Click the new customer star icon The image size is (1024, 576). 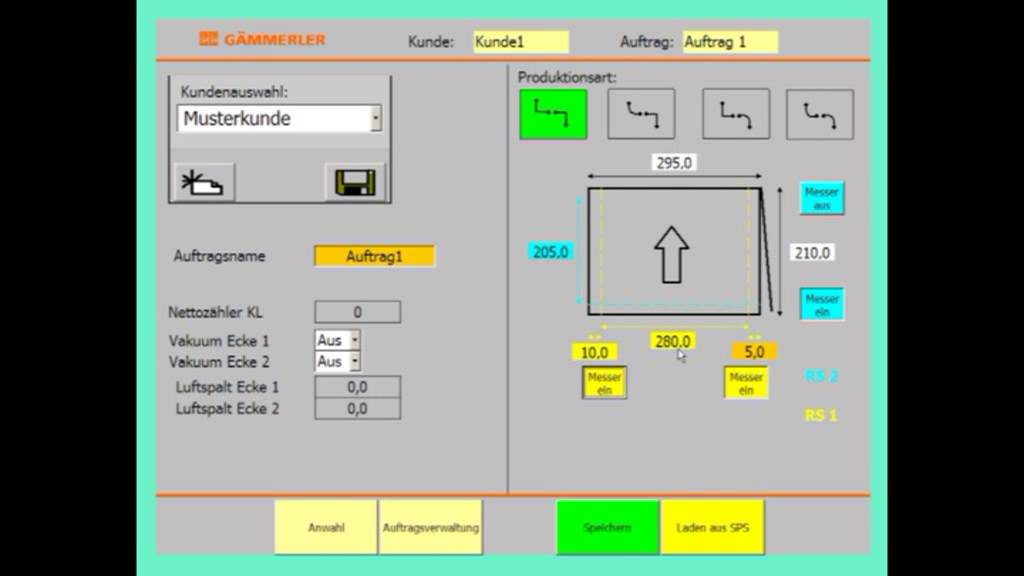click(x=204, y=182)
